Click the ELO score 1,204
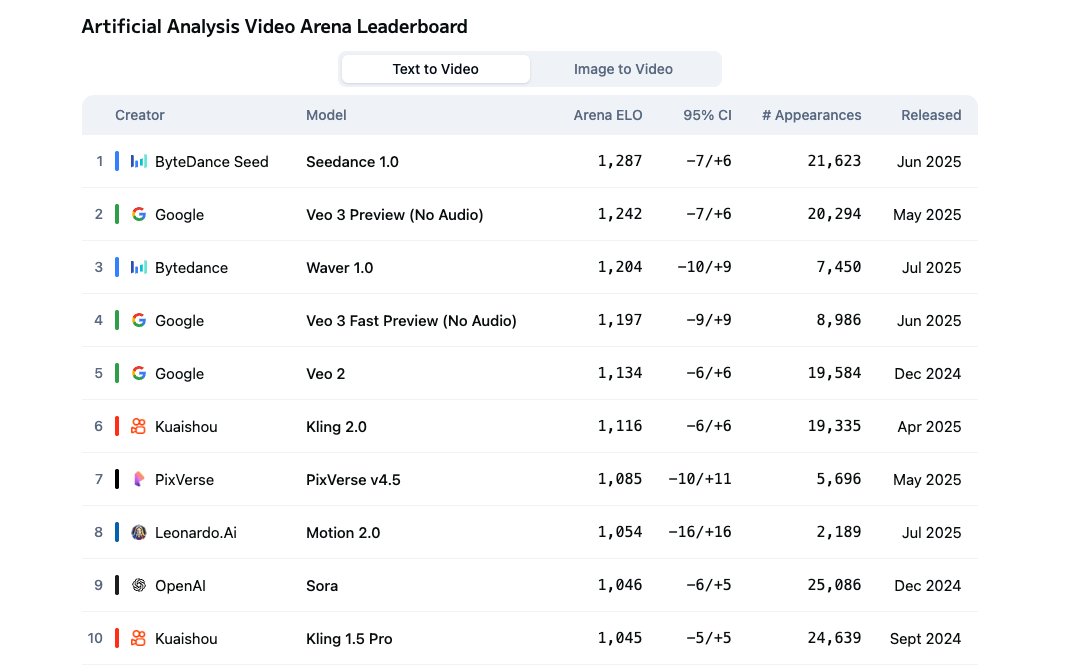Viewport: 1084px width, 672px height. (x=619, y=267)
